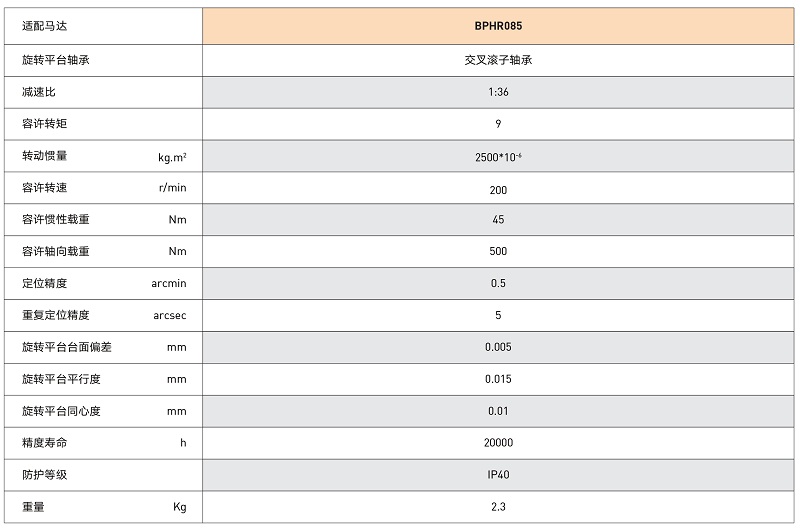Screen dimensions: 800x531
Task: Select the 适配马达 row label
Action: pos(45,27)
